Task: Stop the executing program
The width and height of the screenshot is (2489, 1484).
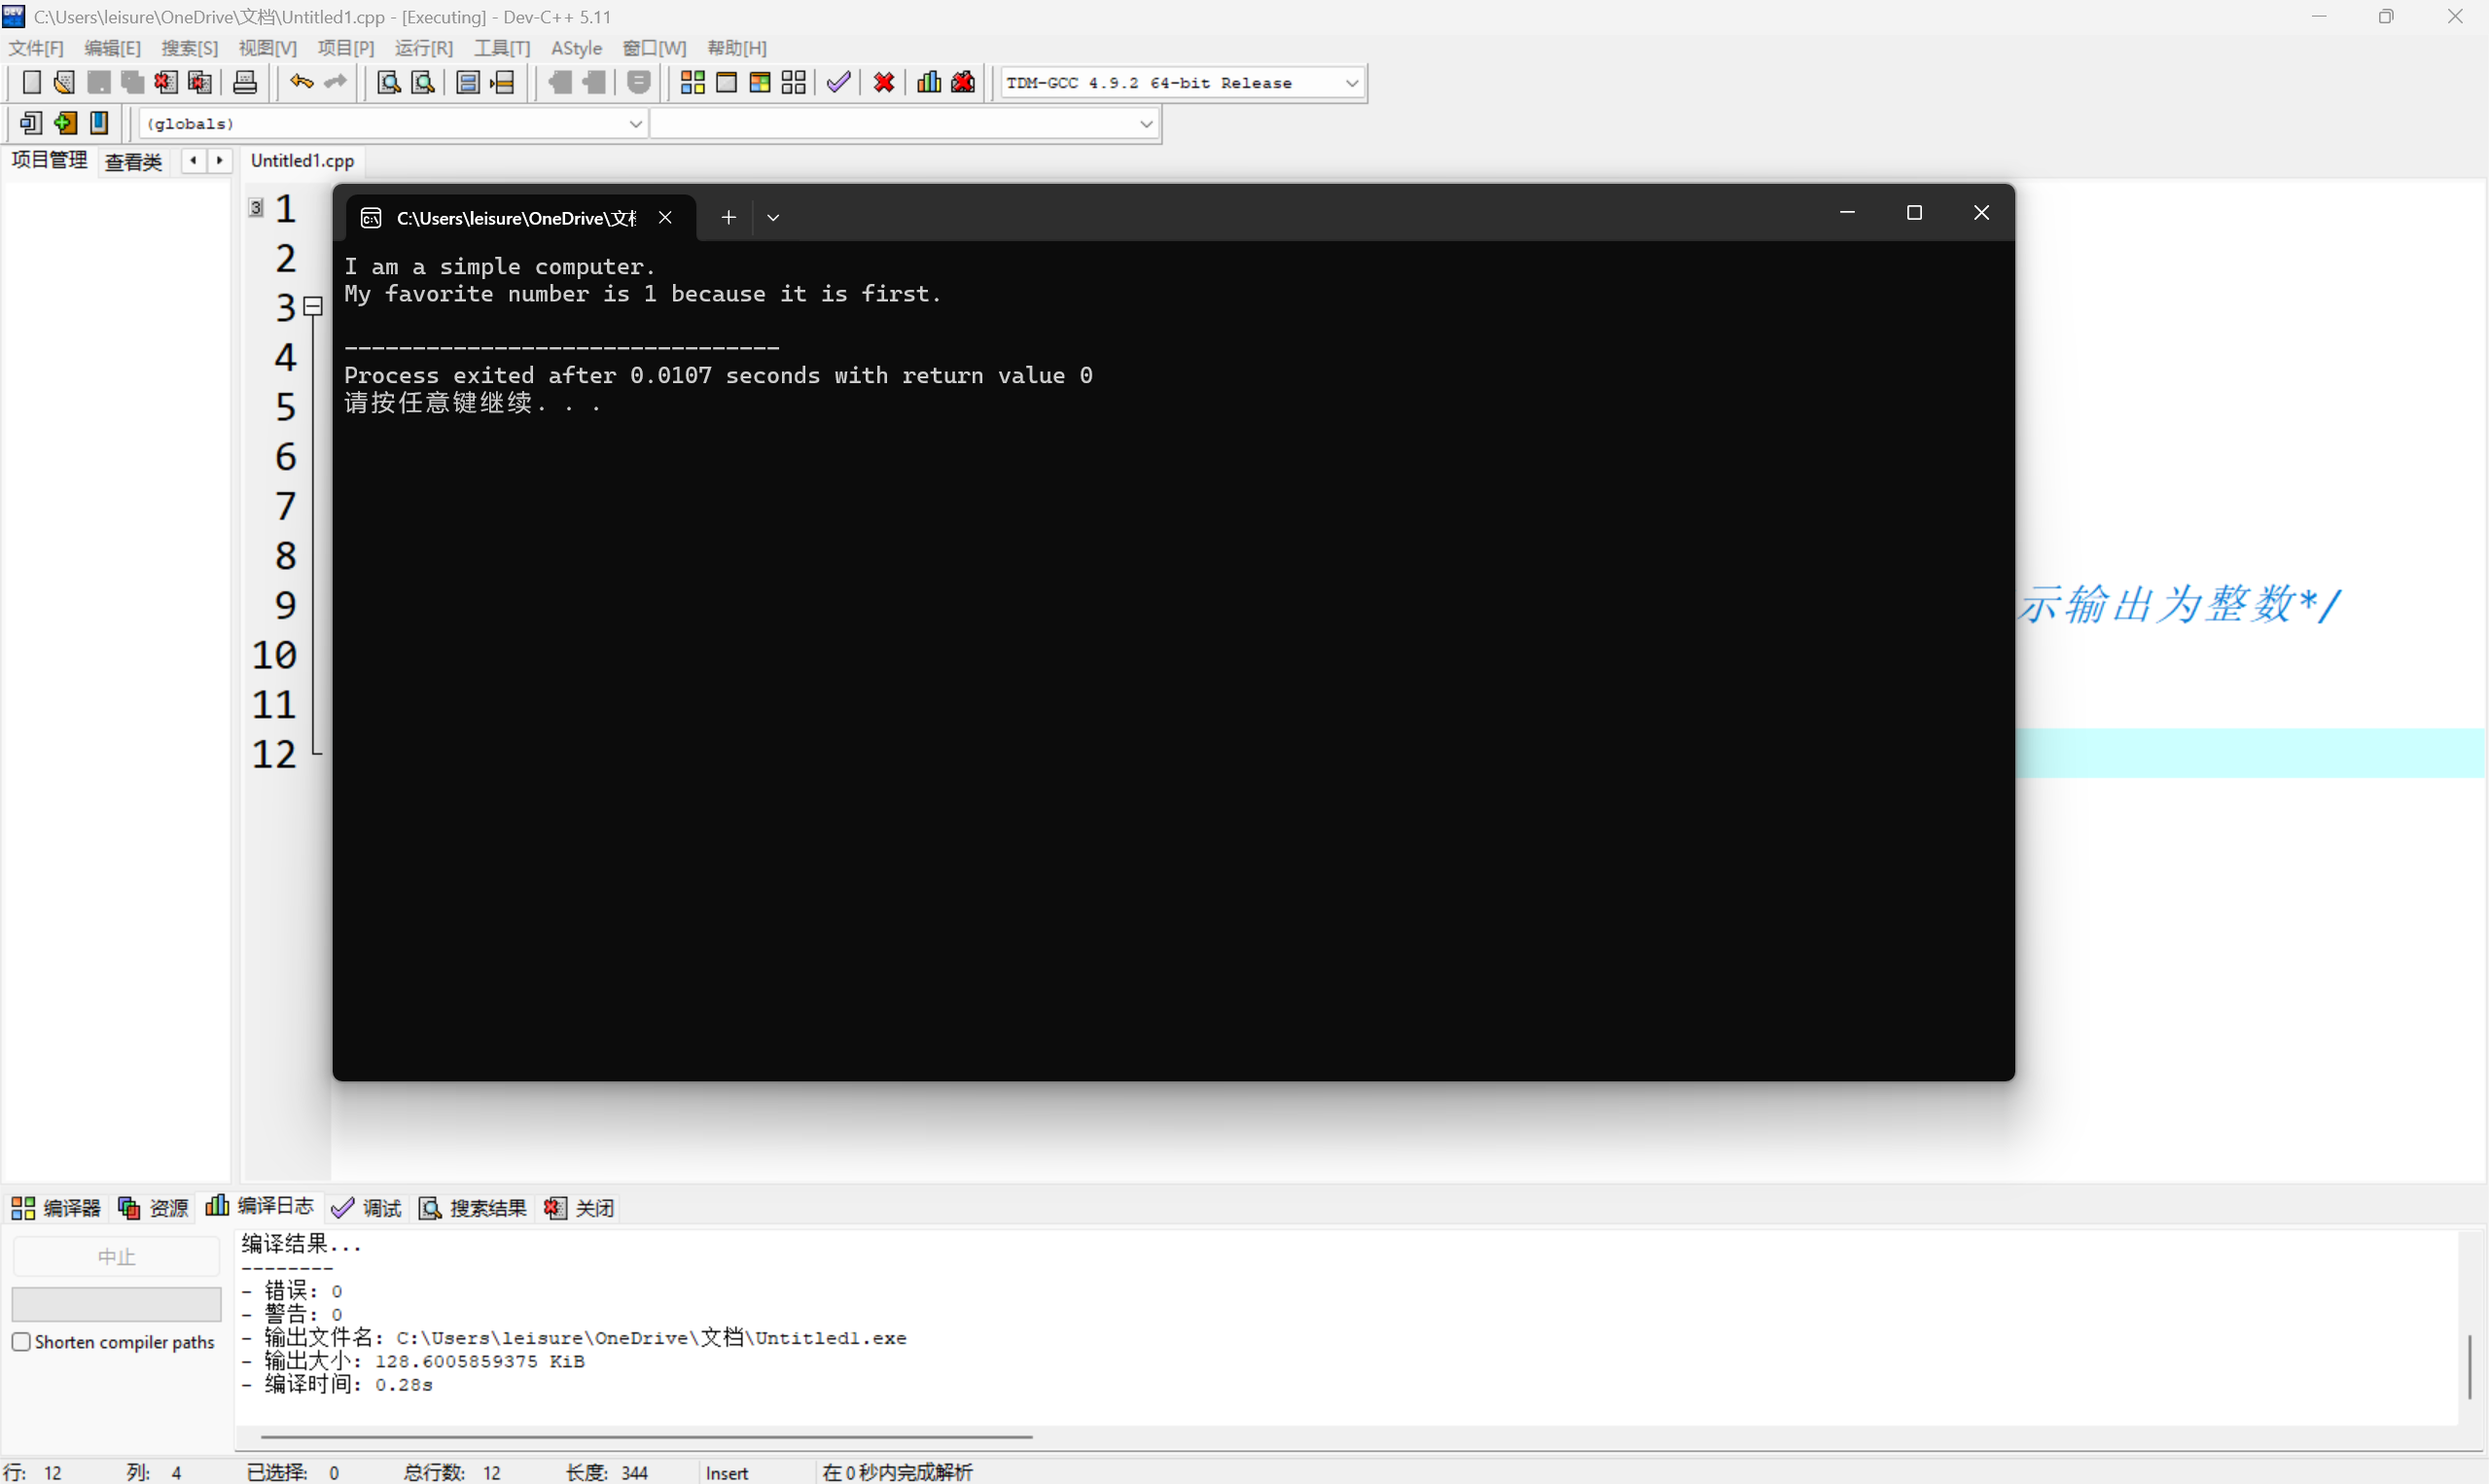Action: click(x=883, y=82)
